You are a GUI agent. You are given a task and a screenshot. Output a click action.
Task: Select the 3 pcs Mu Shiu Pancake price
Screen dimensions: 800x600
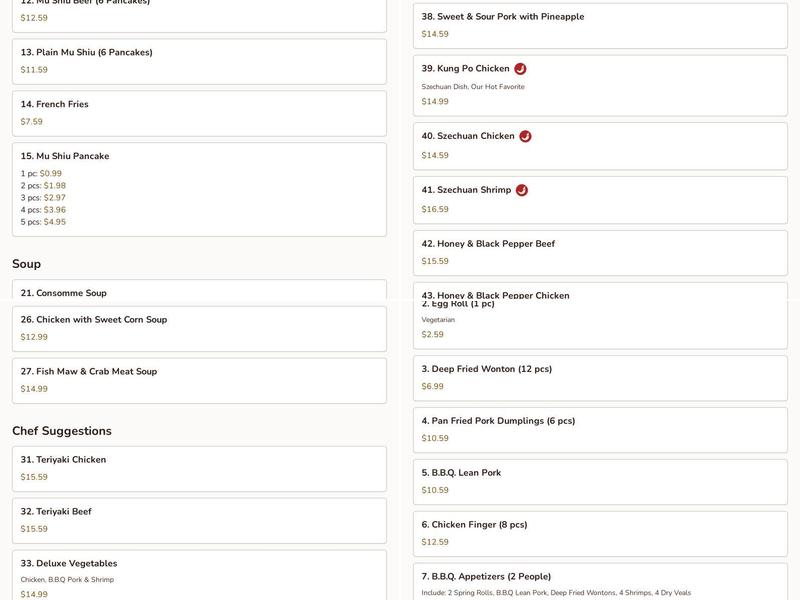[x=54, y=198]
